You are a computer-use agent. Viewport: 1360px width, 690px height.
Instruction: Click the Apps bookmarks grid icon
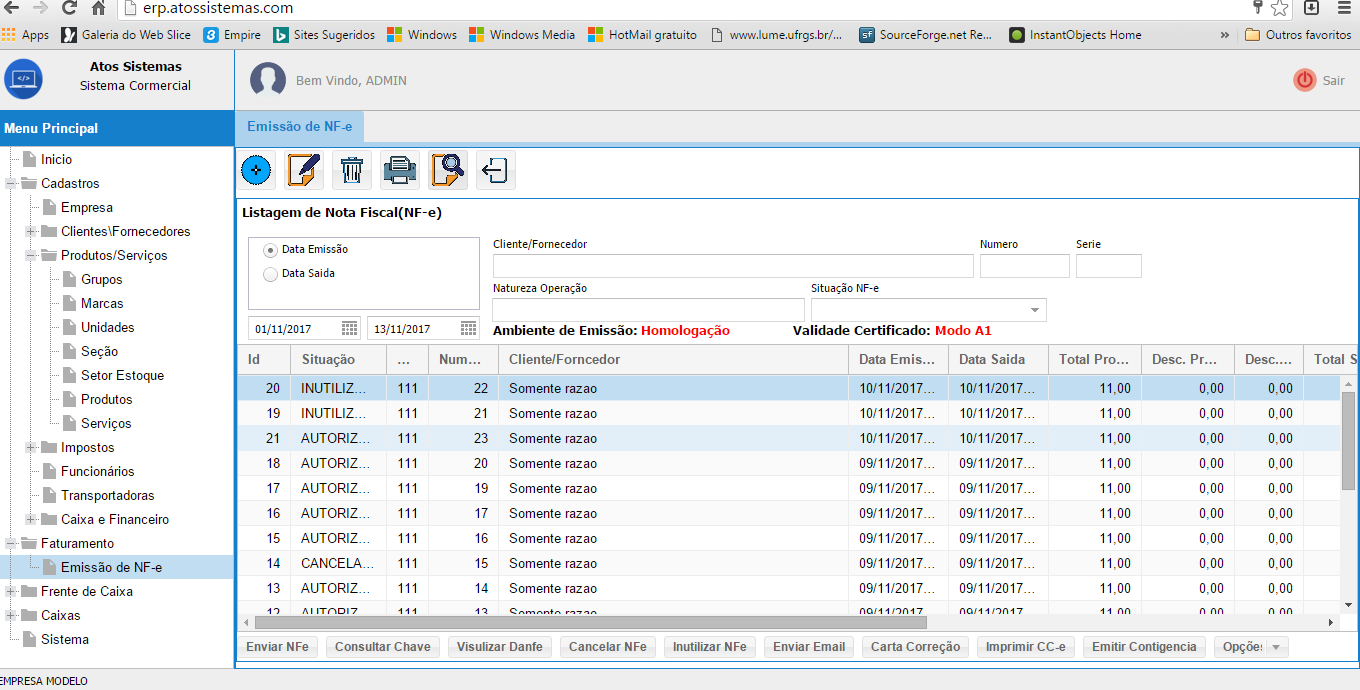(x=8, y=35)
